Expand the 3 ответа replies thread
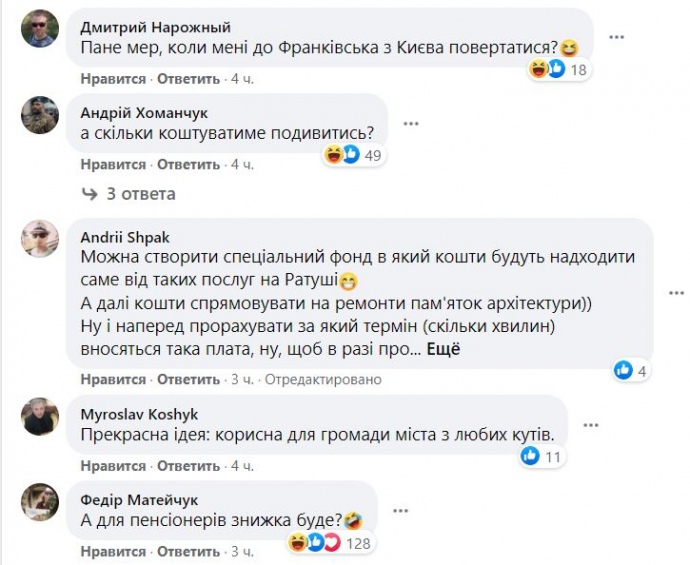The image size is (690, 565). click(x=129, y=193)
